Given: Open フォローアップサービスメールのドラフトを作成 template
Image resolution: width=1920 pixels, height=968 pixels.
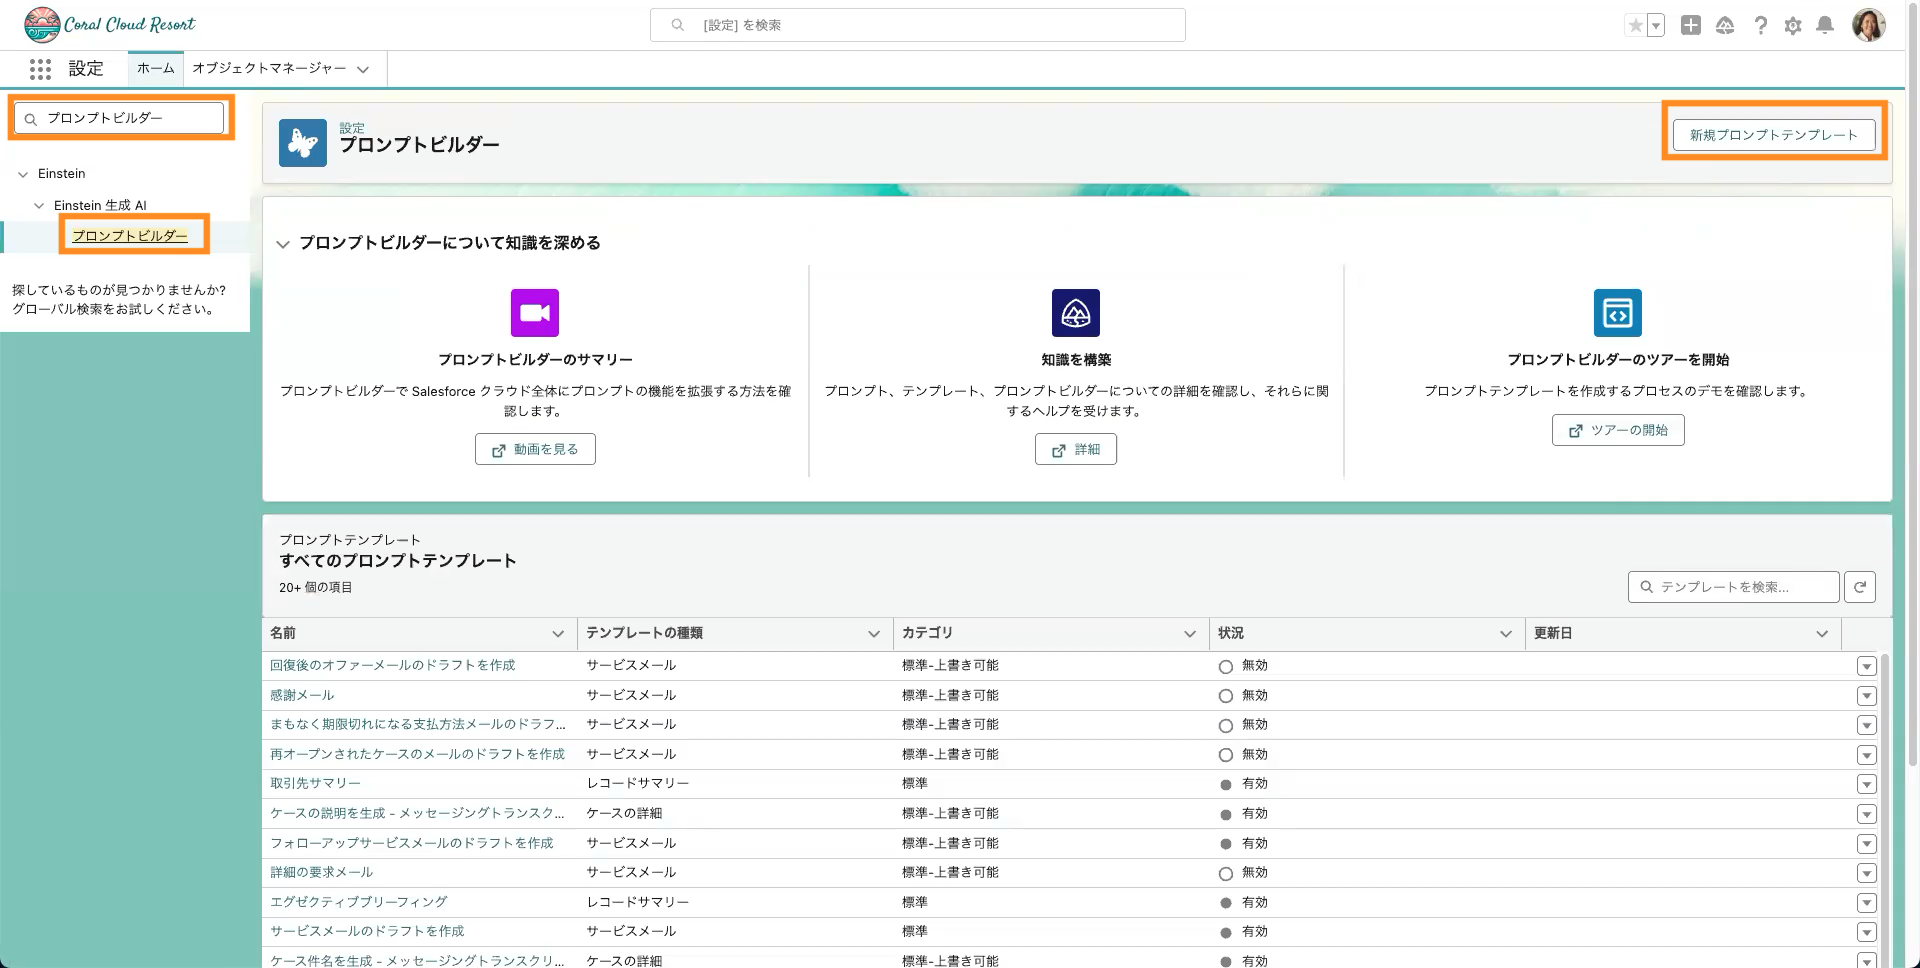Looking at the screenshot, I should tap(412, 843).
